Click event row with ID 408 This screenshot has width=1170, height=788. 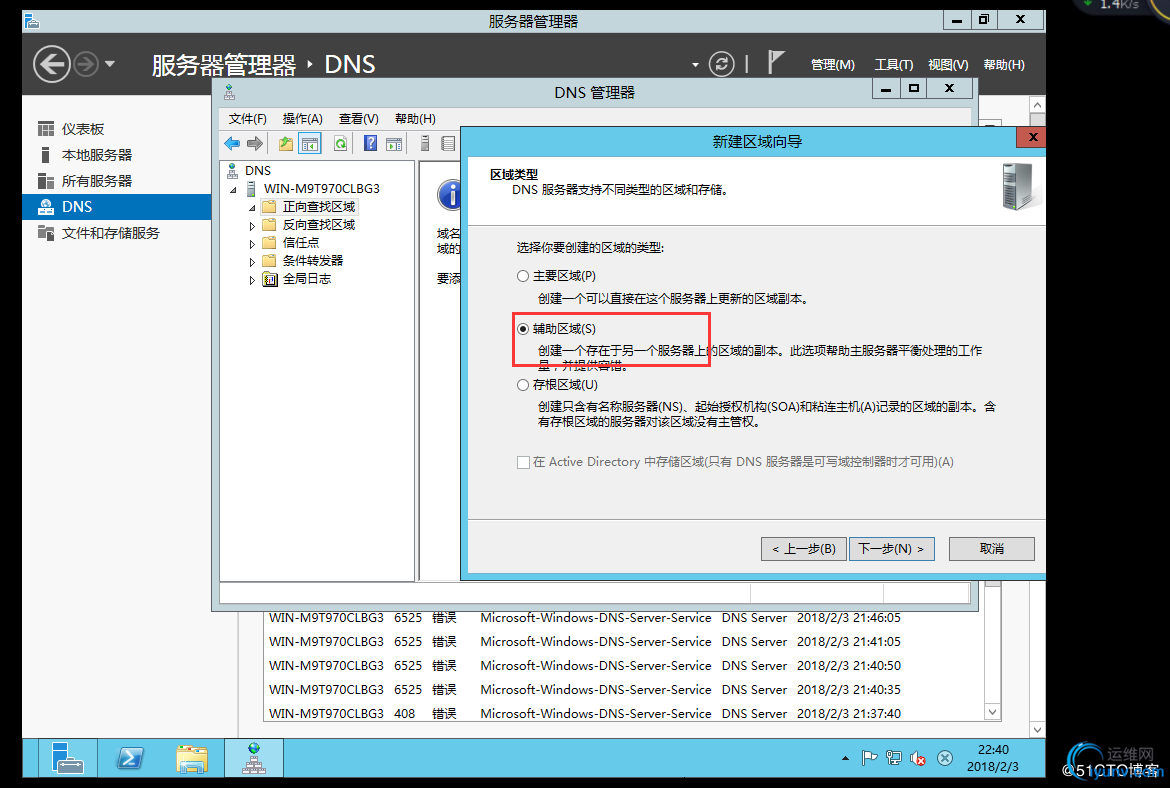pyautogui.click(x=624, y=713)
